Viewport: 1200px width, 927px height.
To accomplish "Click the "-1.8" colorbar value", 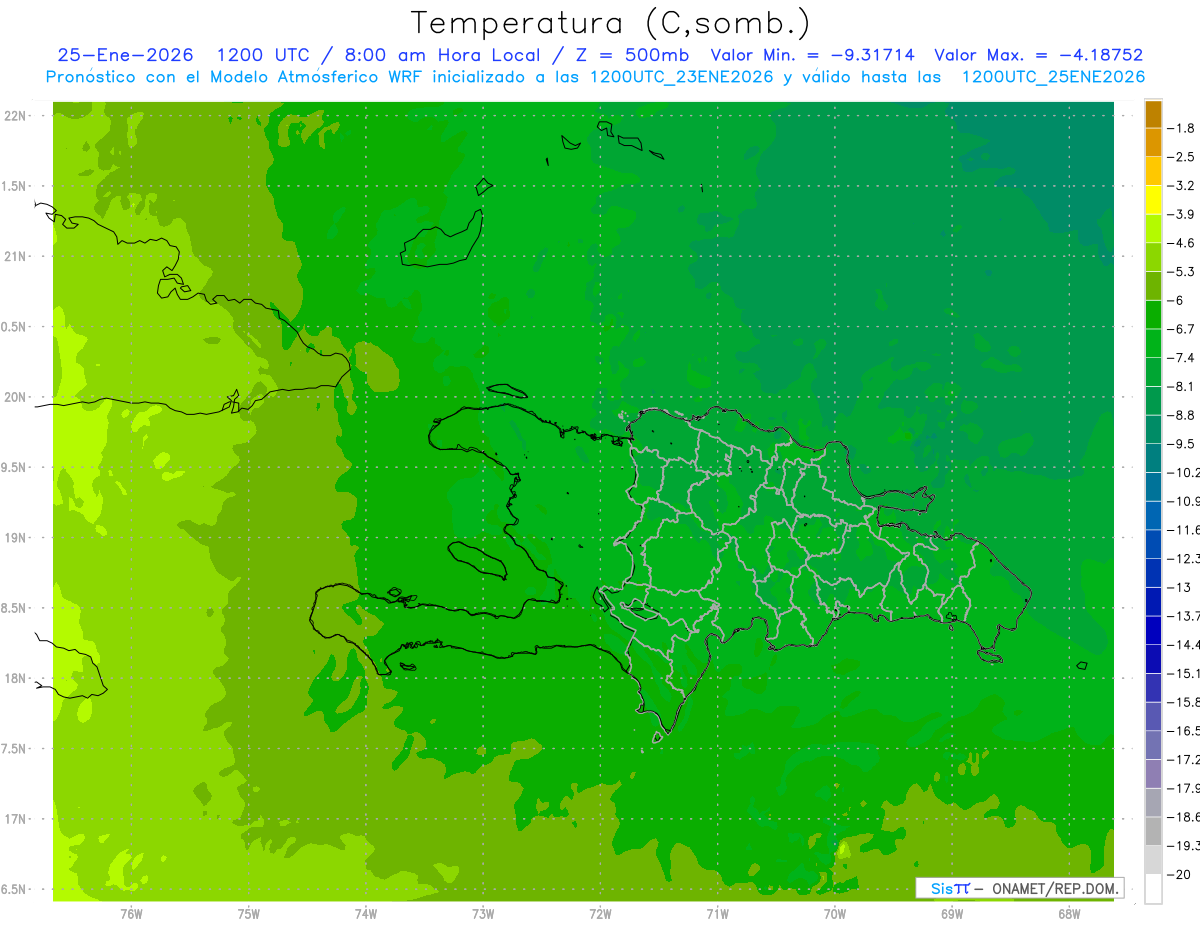I will [1182, 128].
